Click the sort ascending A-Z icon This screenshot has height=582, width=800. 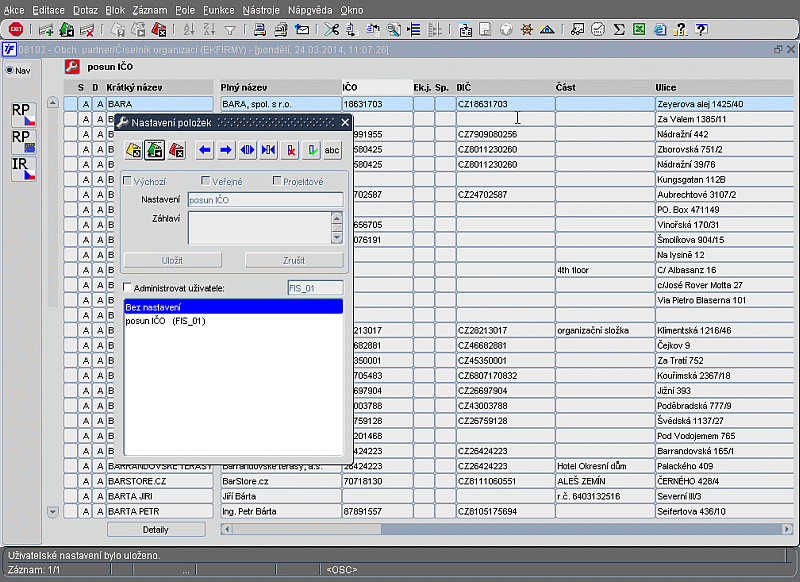[189, 30]
